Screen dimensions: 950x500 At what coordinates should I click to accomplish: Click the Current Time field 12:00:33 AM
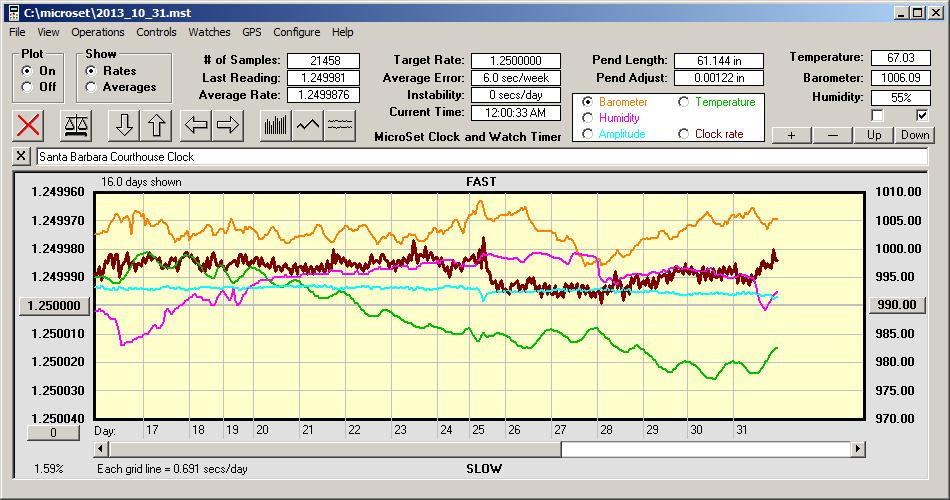(x=516, y=112)
